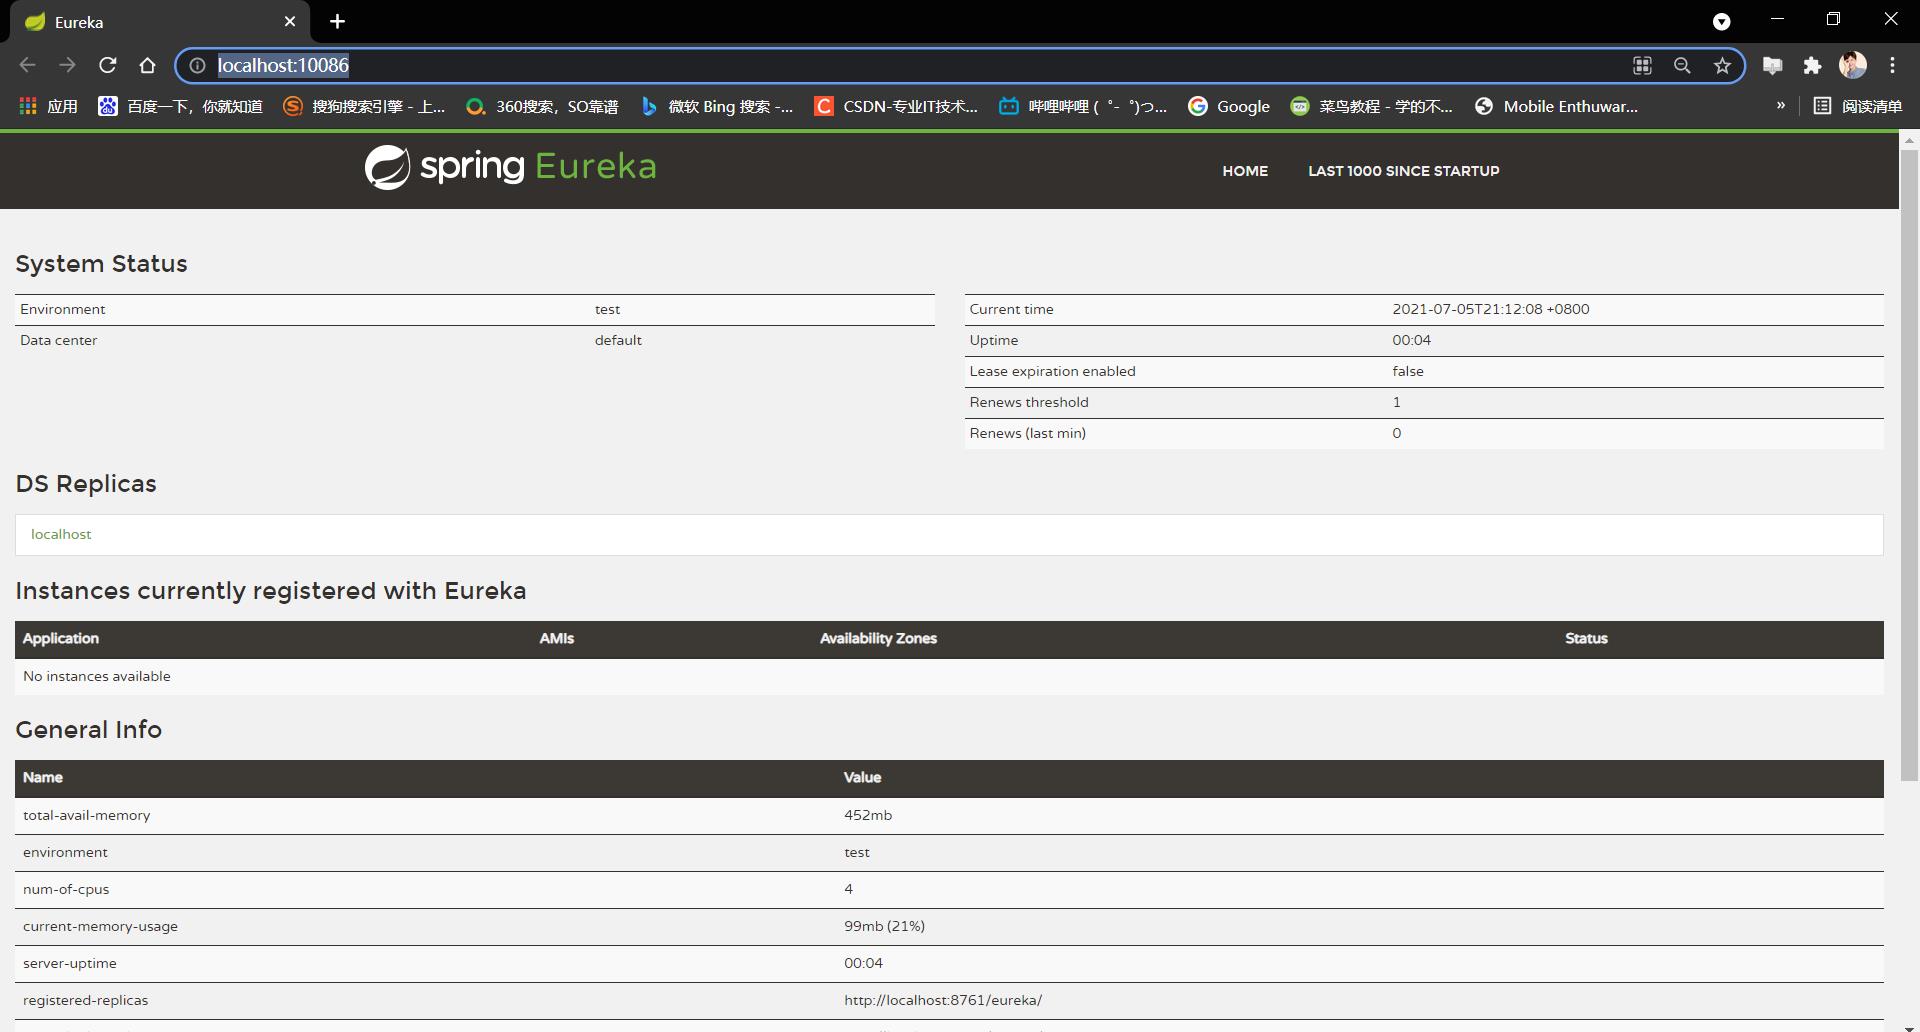This screenshot has height=1032, width=1920.
Task: Click the registered-replicas URL value
Action: 943,1000
